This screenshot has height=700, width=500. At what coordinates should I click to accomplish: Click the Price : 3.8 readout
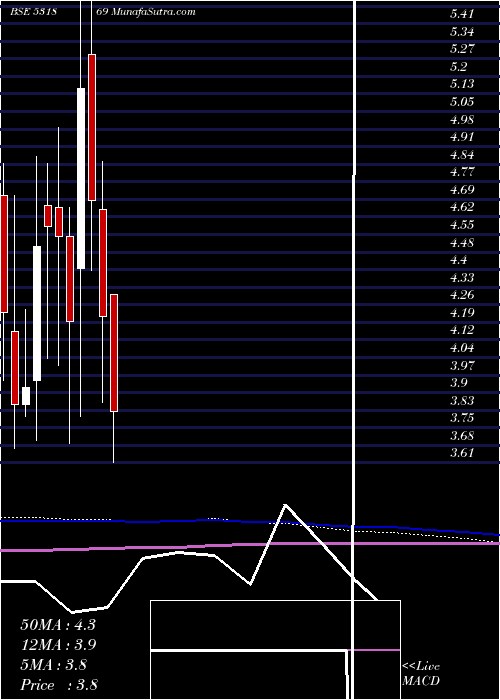pos(59,685)
